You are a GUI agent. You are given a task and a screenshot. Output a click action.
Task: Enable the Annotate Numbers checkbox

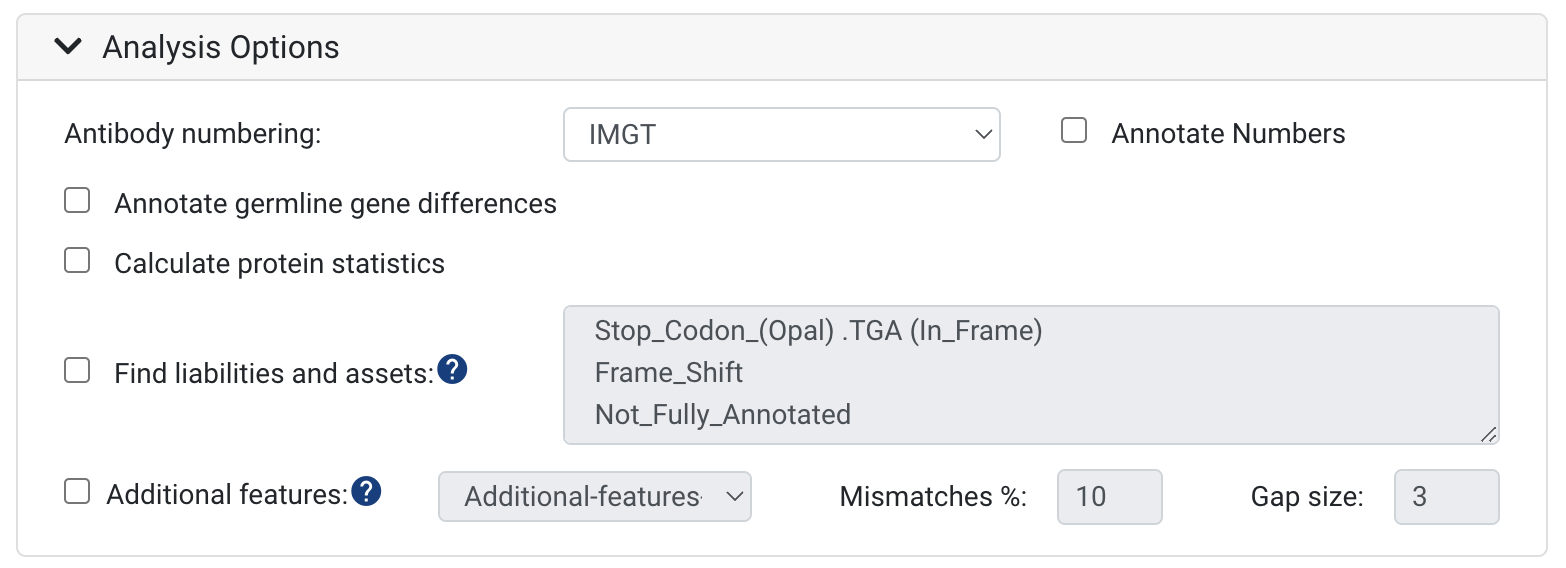(x=1074, y=131)
